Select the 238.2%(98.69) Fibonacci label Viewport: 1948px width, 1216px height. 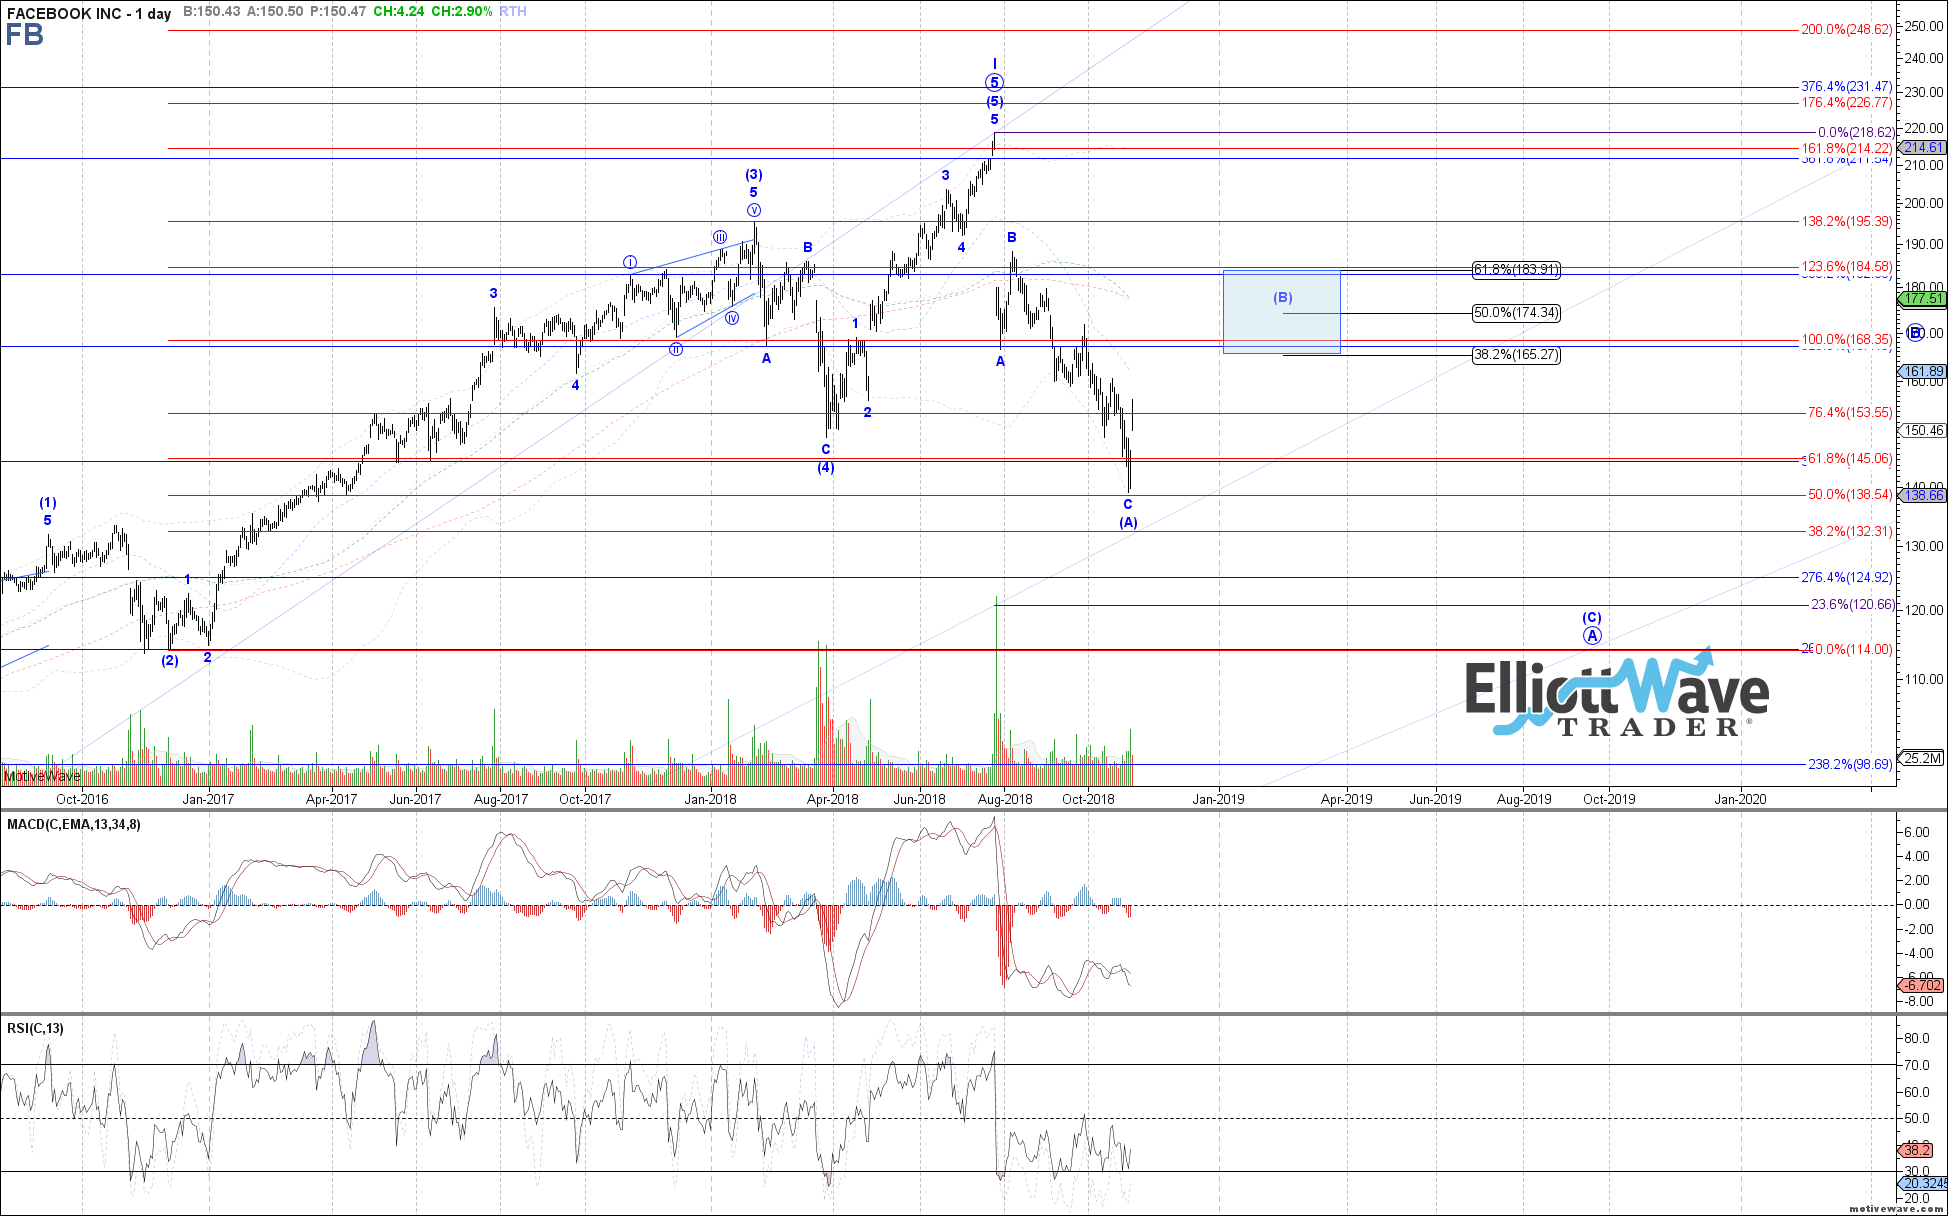coord(1849,765)
